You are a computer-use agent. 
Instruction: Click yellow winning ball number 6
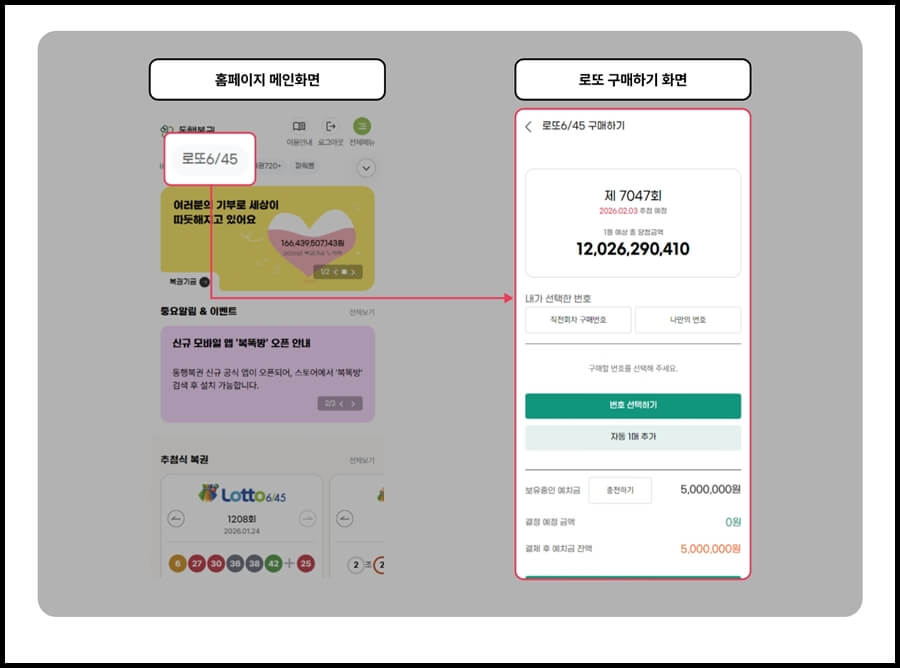coord(177,564)
